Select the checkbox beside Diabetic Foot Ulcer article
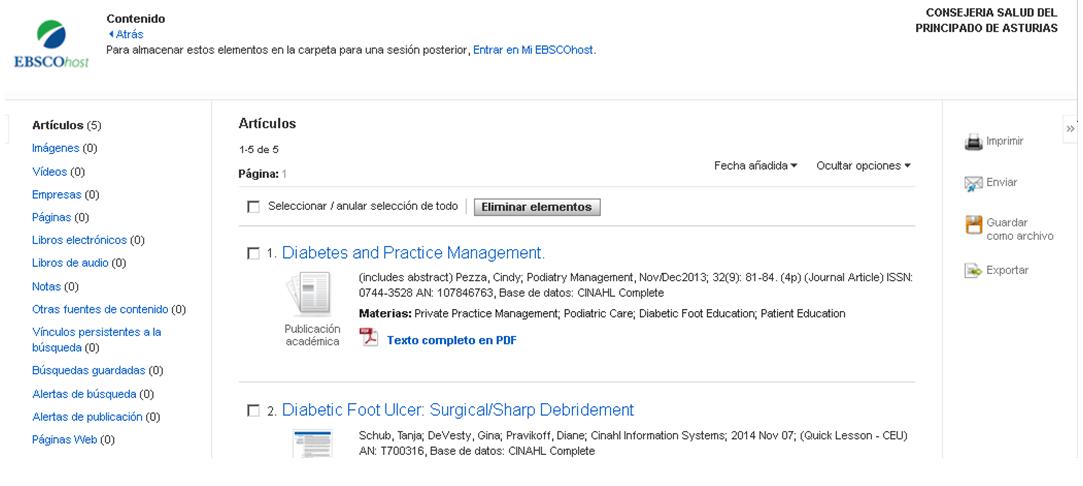The image size is (1083, 486). 253,411
